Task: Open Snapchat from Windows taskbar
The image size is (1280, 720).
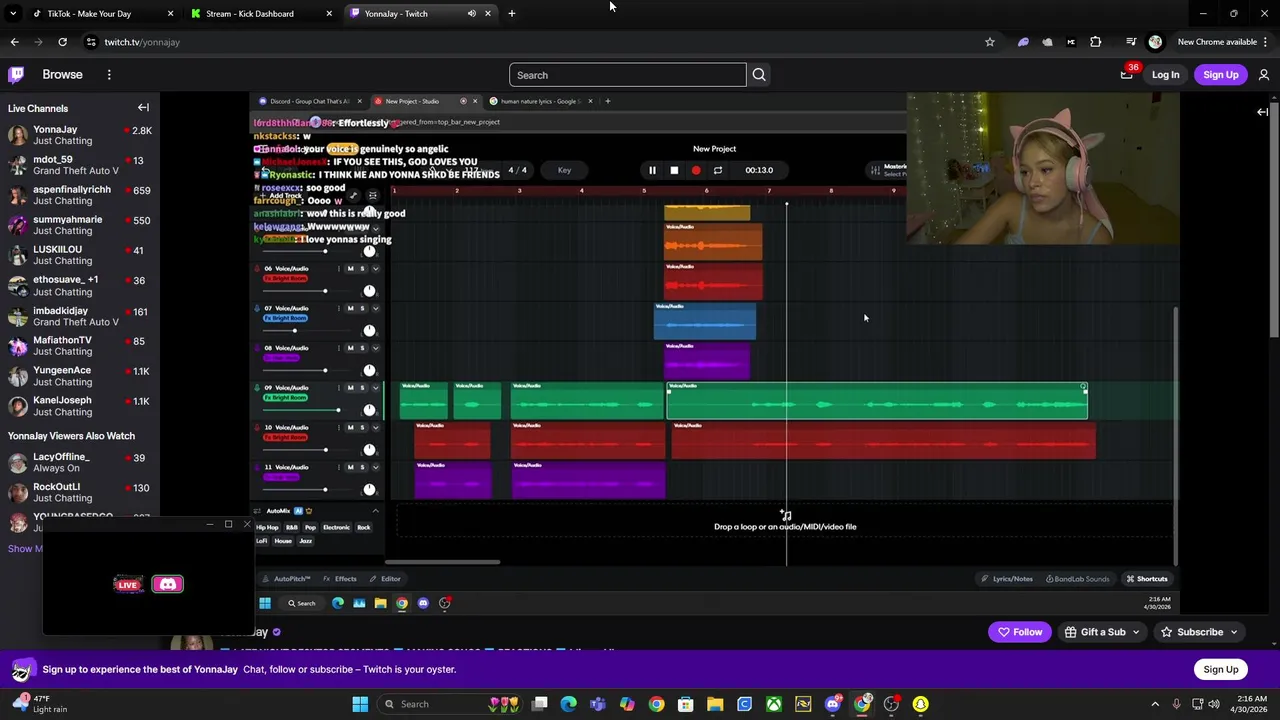Action: [x=920, y=704]
